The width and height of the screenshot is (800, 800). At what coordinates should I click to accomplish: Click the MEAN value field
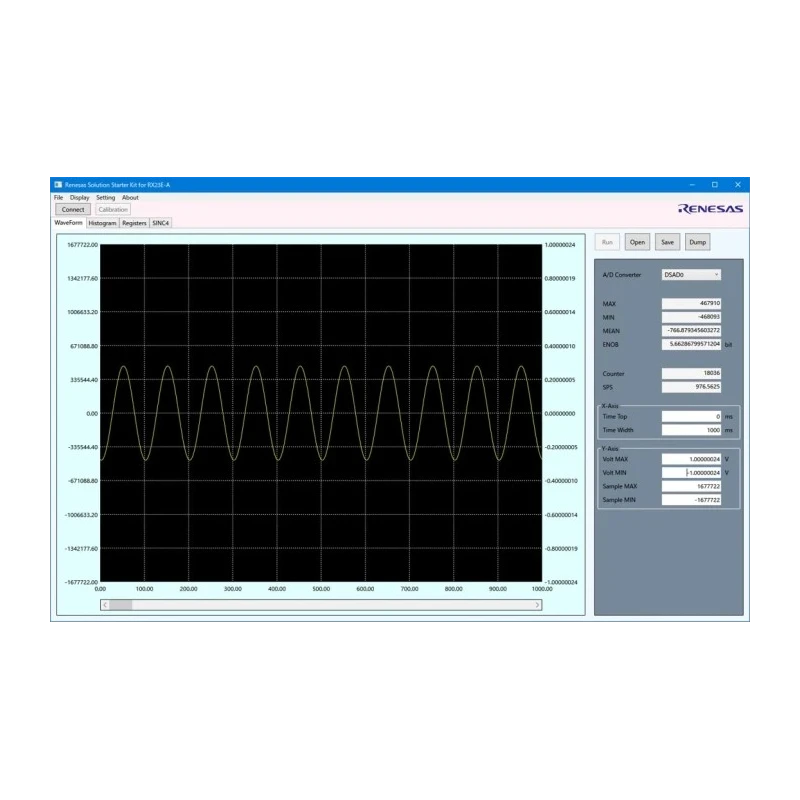(691, 331)
